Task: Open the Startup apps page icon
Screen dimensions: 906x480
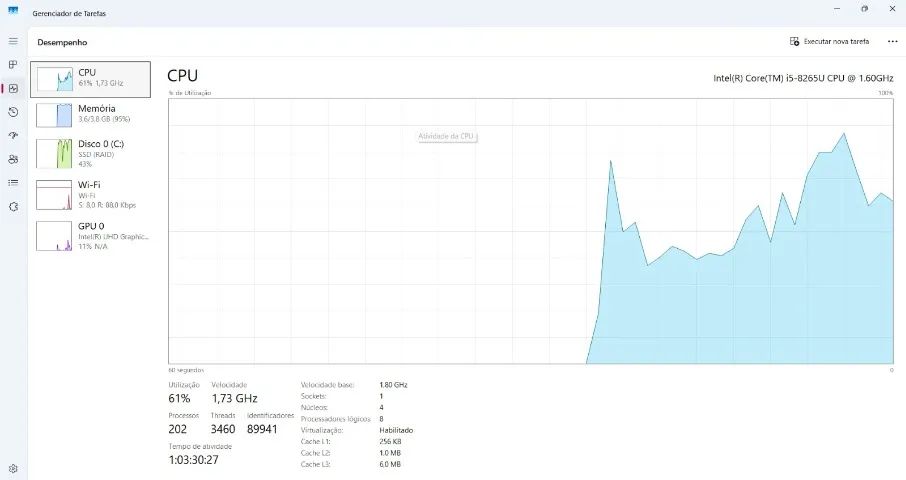Action: pyautogui.click(x=13, y=135)
